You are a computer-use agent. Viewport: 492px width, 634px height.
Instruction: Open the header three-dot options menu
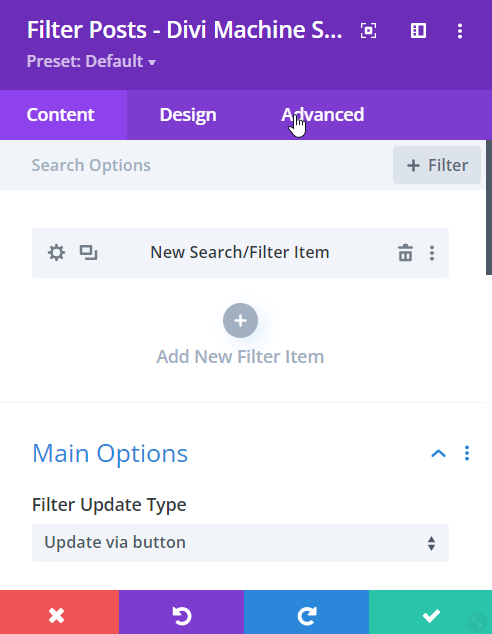click(x=460, y=31)
